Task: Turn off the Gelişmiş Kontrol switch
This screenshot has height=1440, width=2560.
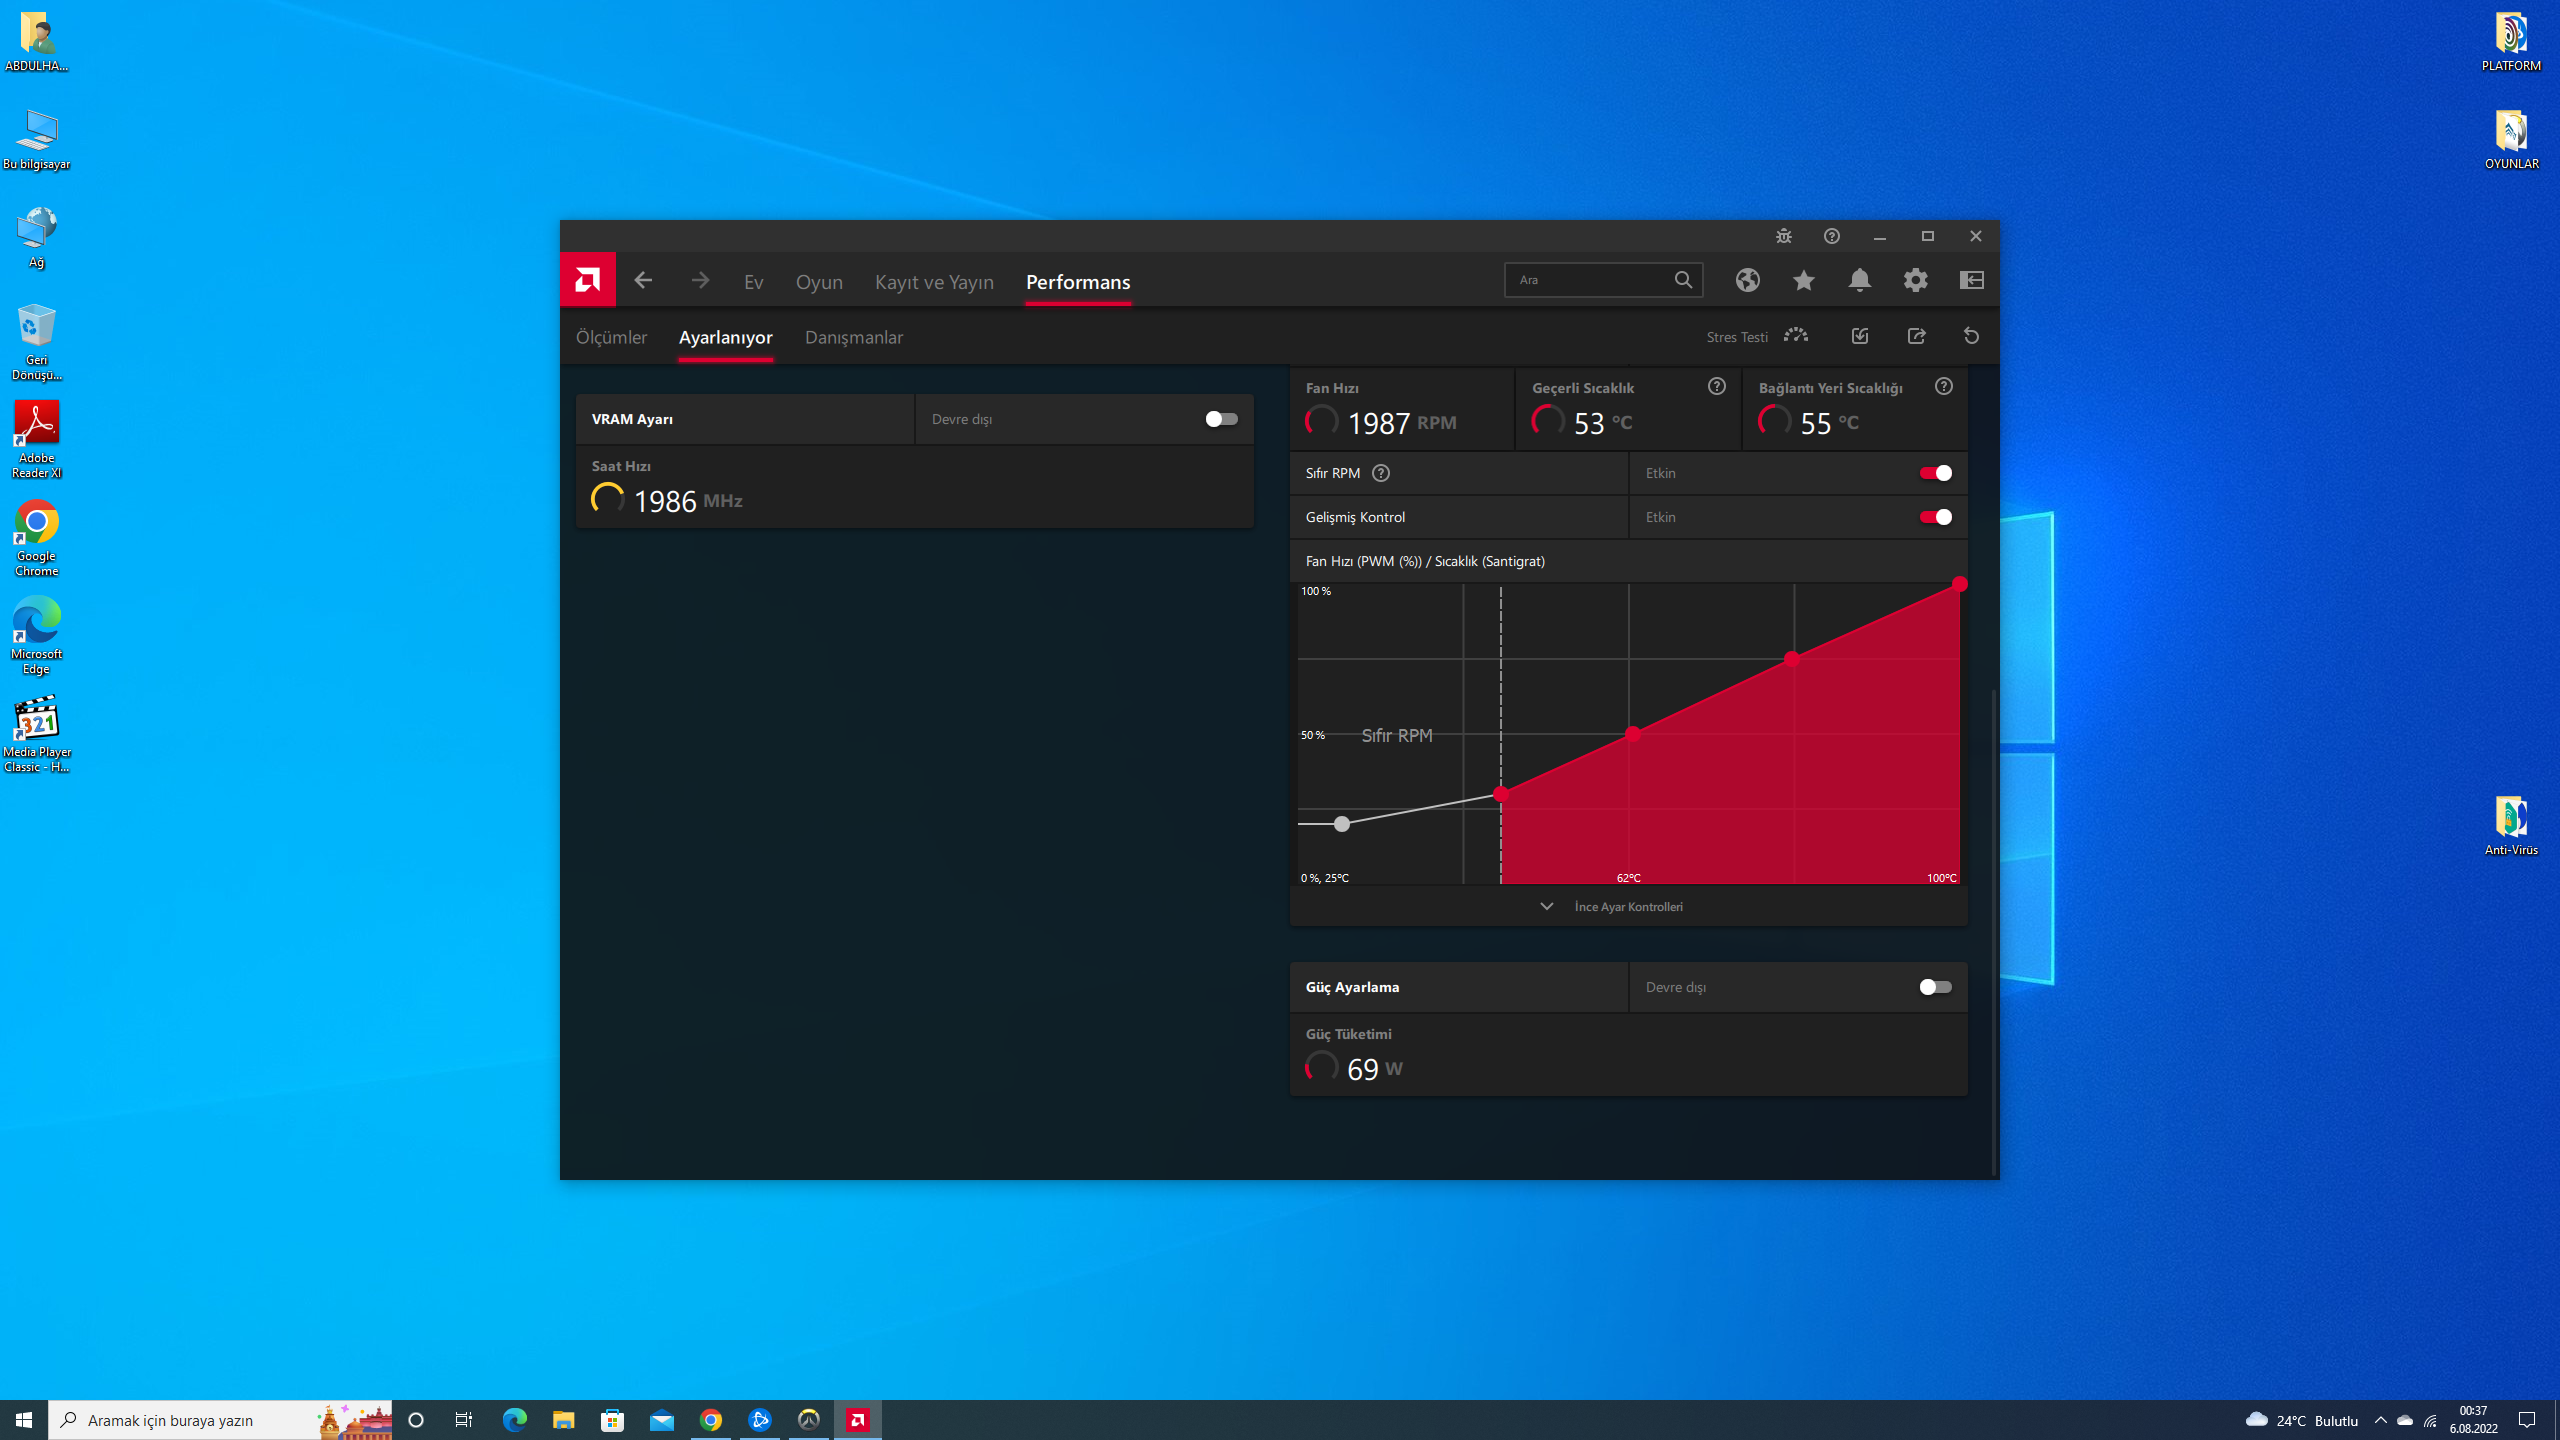Action: (x=1934, y=517)
